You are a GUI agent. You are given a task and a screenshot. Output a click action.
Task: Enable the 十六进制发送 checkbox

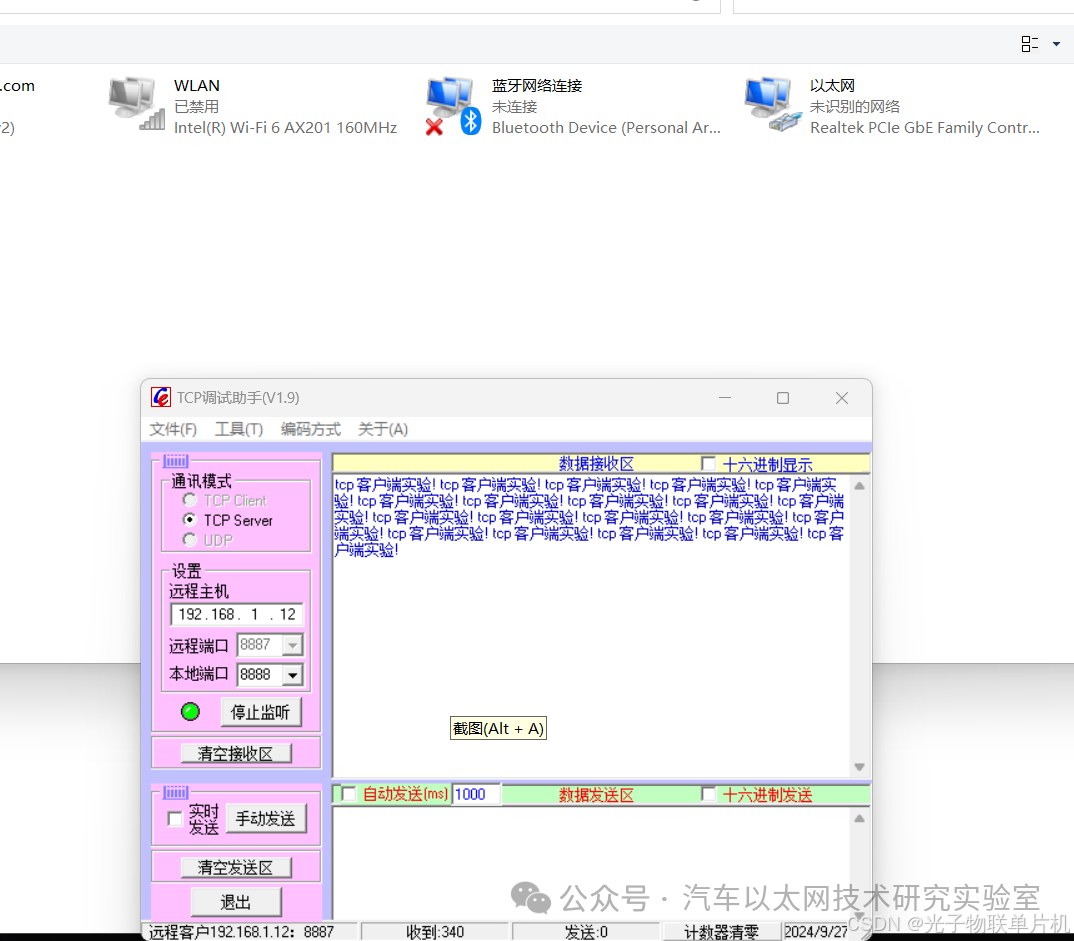(x=709, y=794)
